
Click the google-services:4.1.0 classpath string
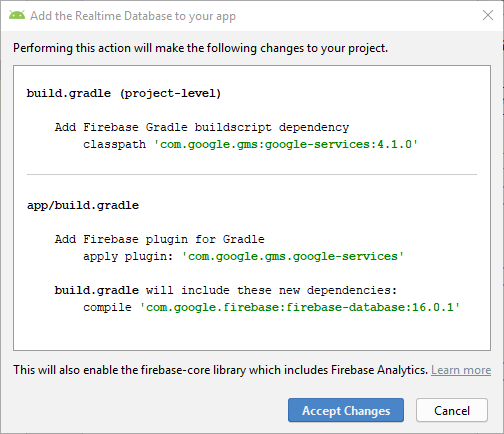(x=286, y=144)
